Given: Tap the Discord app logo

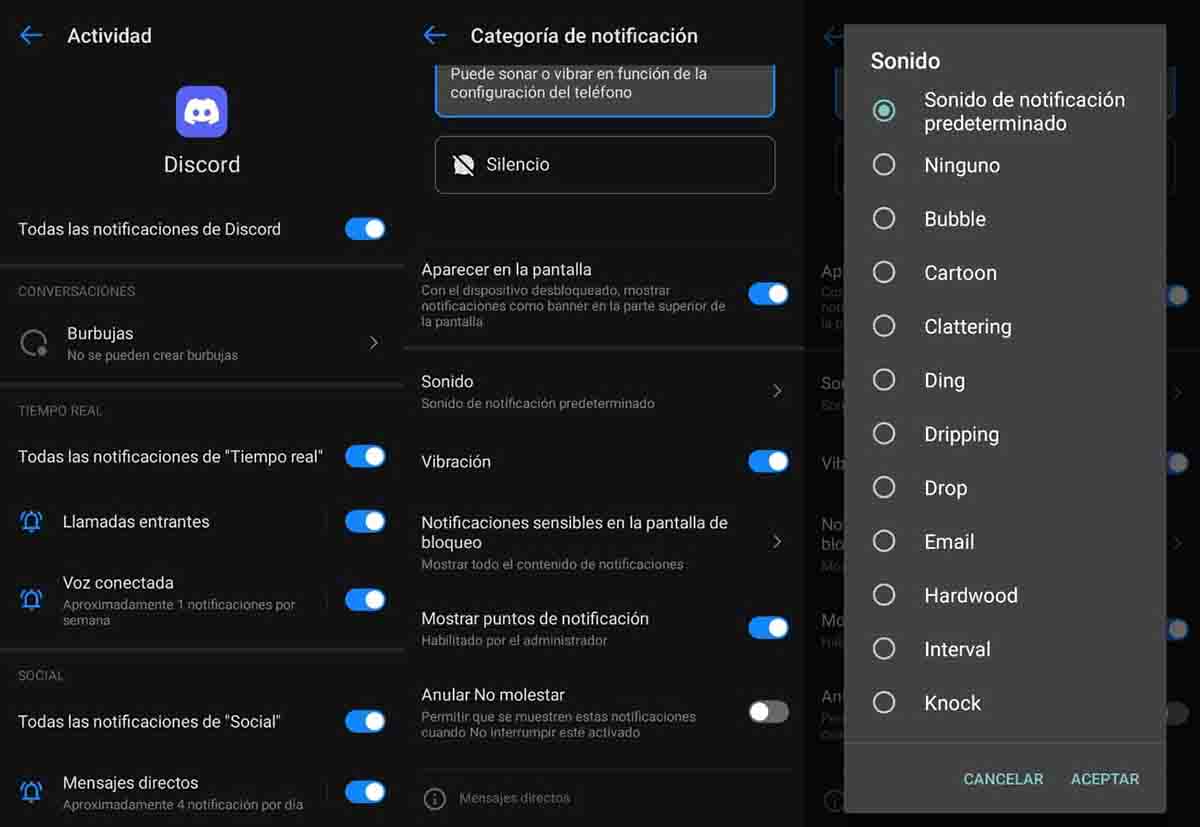Looking at the screenshot, I should 202,111.
